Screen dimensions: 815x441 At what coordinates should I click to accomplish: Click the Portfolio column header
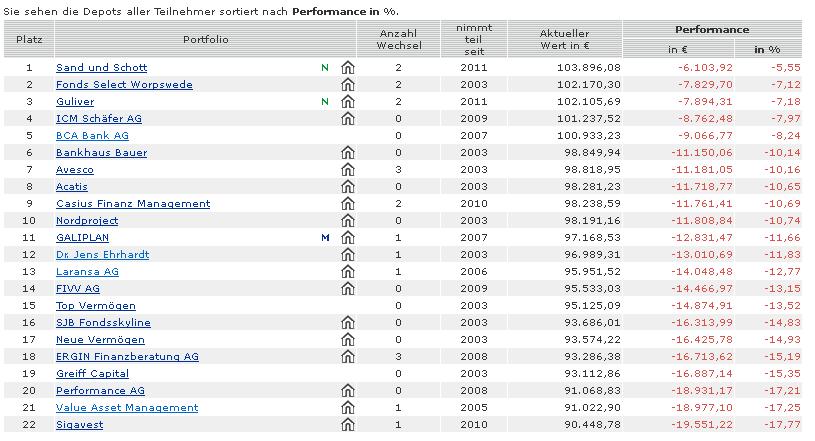206,39
